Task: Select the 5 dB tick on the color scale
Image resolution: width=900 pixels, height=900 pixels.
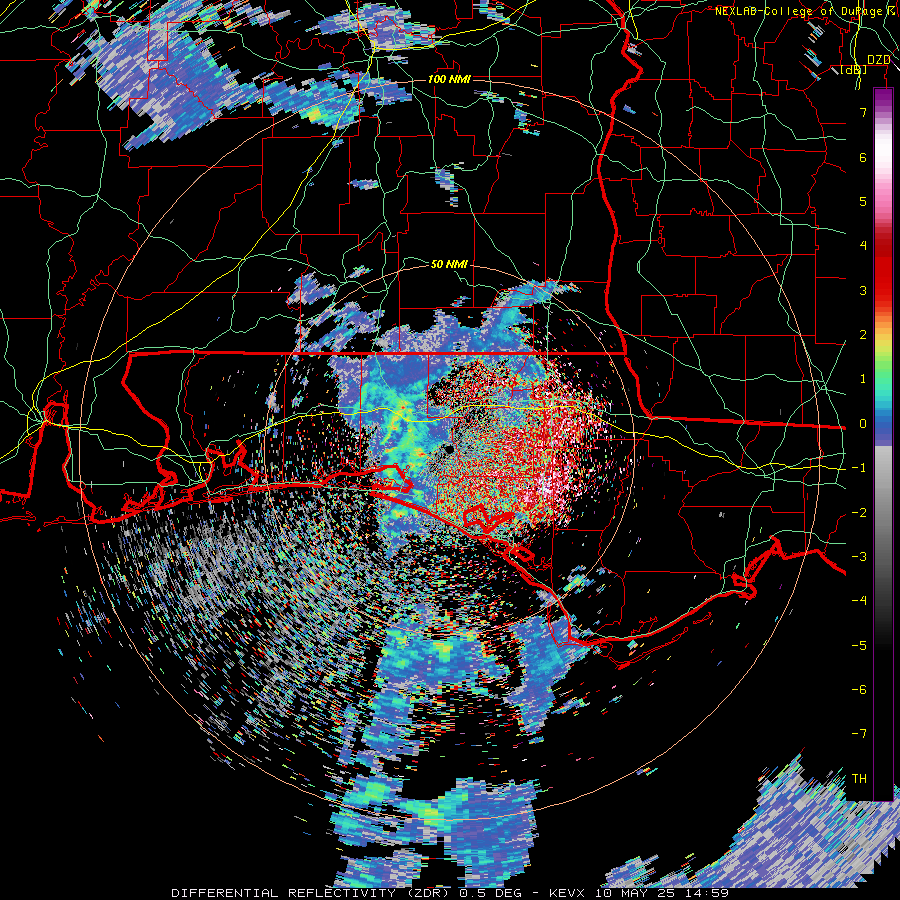Action: pyautogui.click(x=863, y=201)
